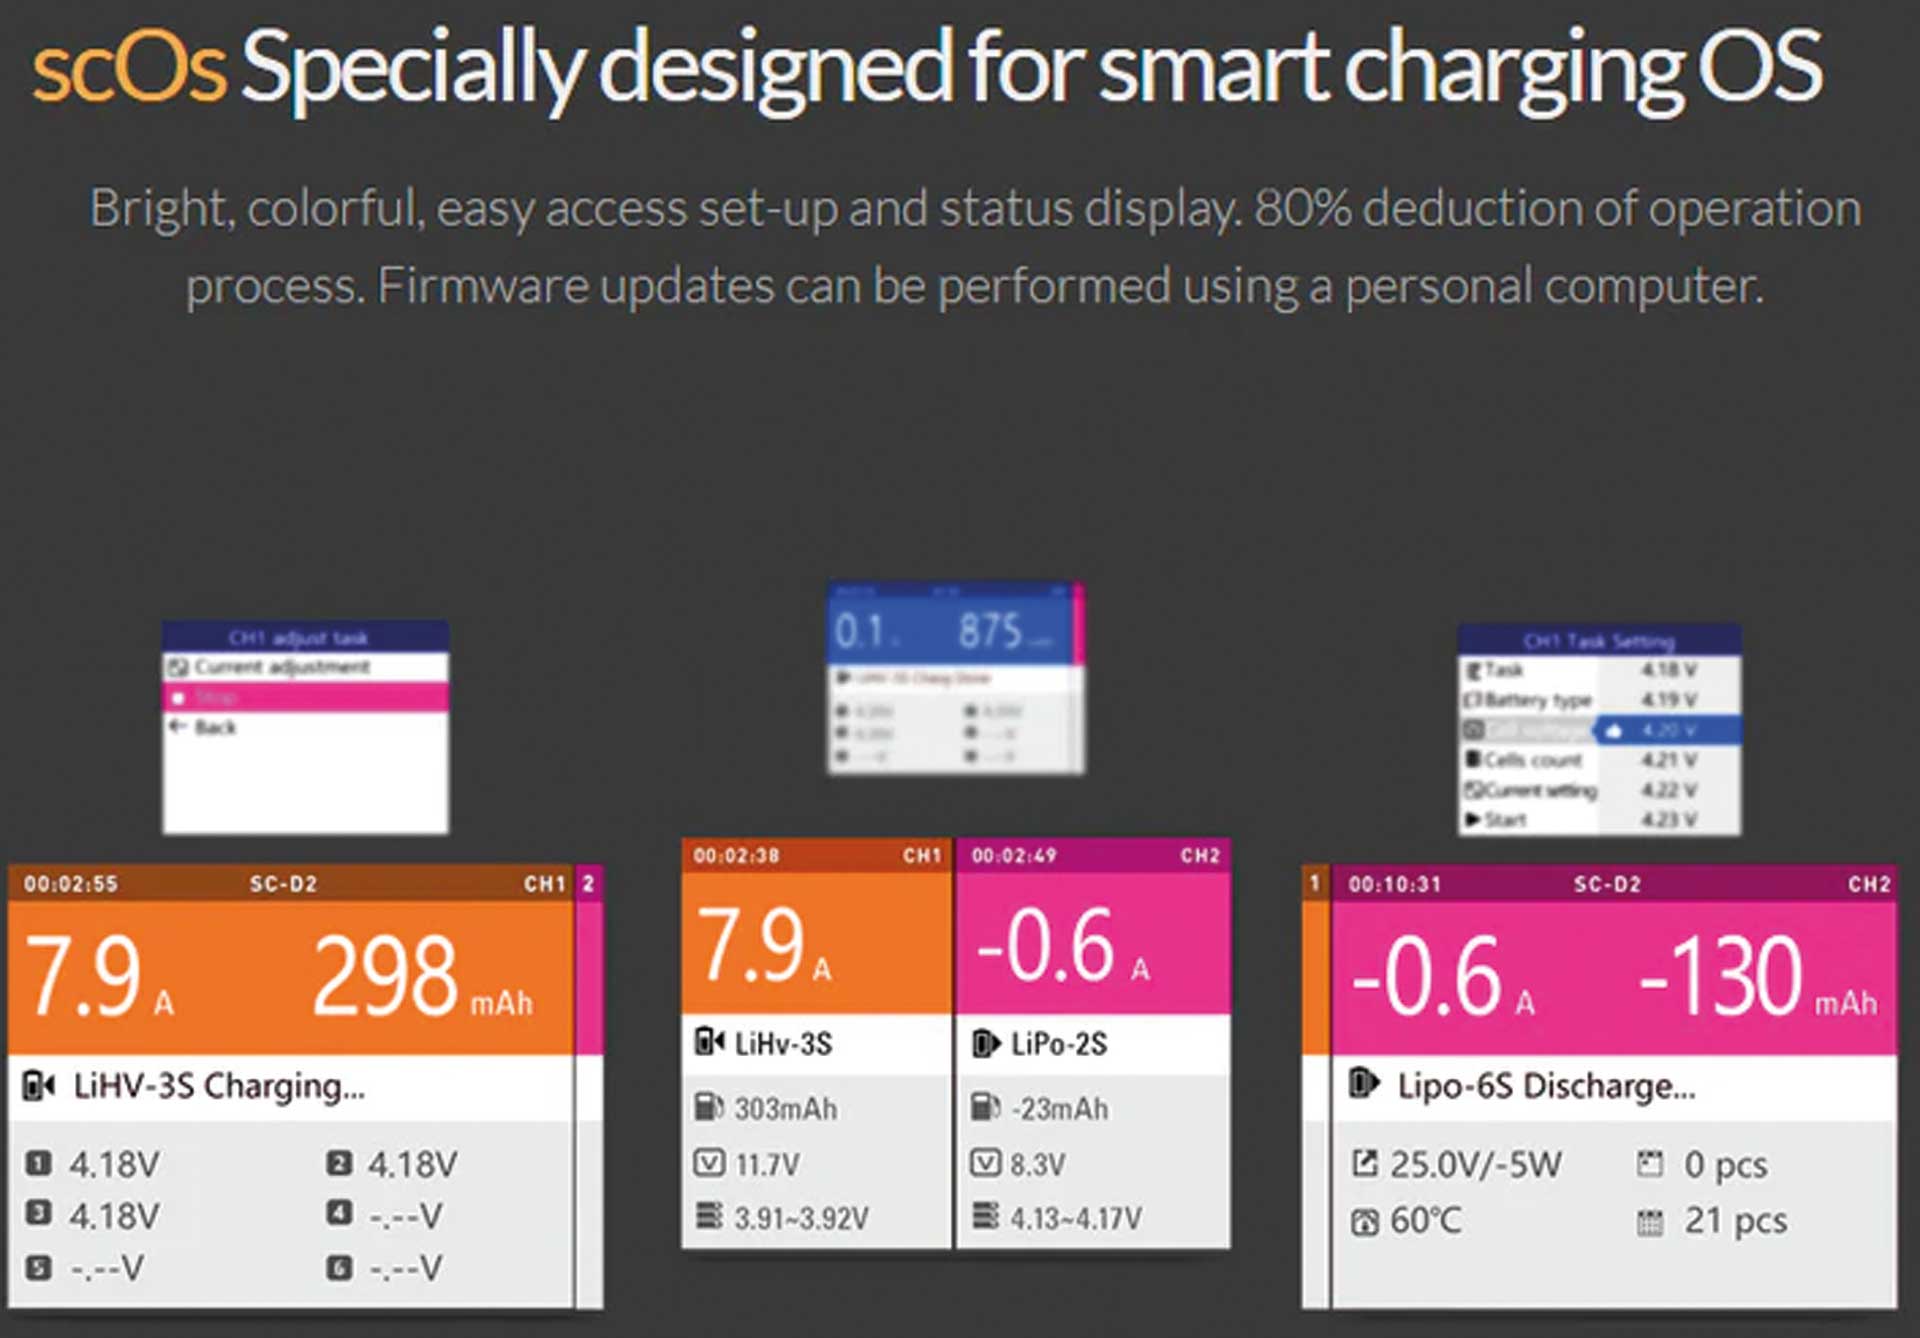Click the blue 0.1 / 875 screen thumbnail
The width and height of the screenshot is (1920, 1338).
(x=954, y=678)
